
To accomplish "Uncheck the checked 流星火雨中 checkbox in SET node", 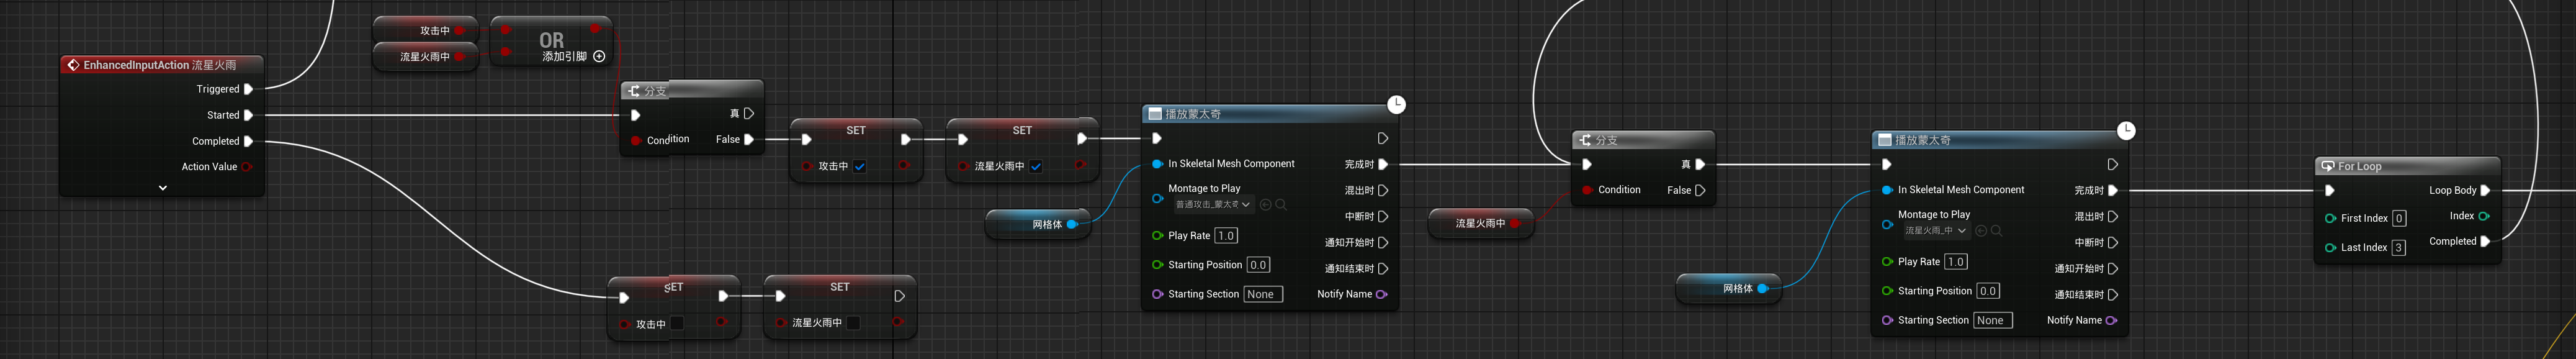I will coord(1036,167).
